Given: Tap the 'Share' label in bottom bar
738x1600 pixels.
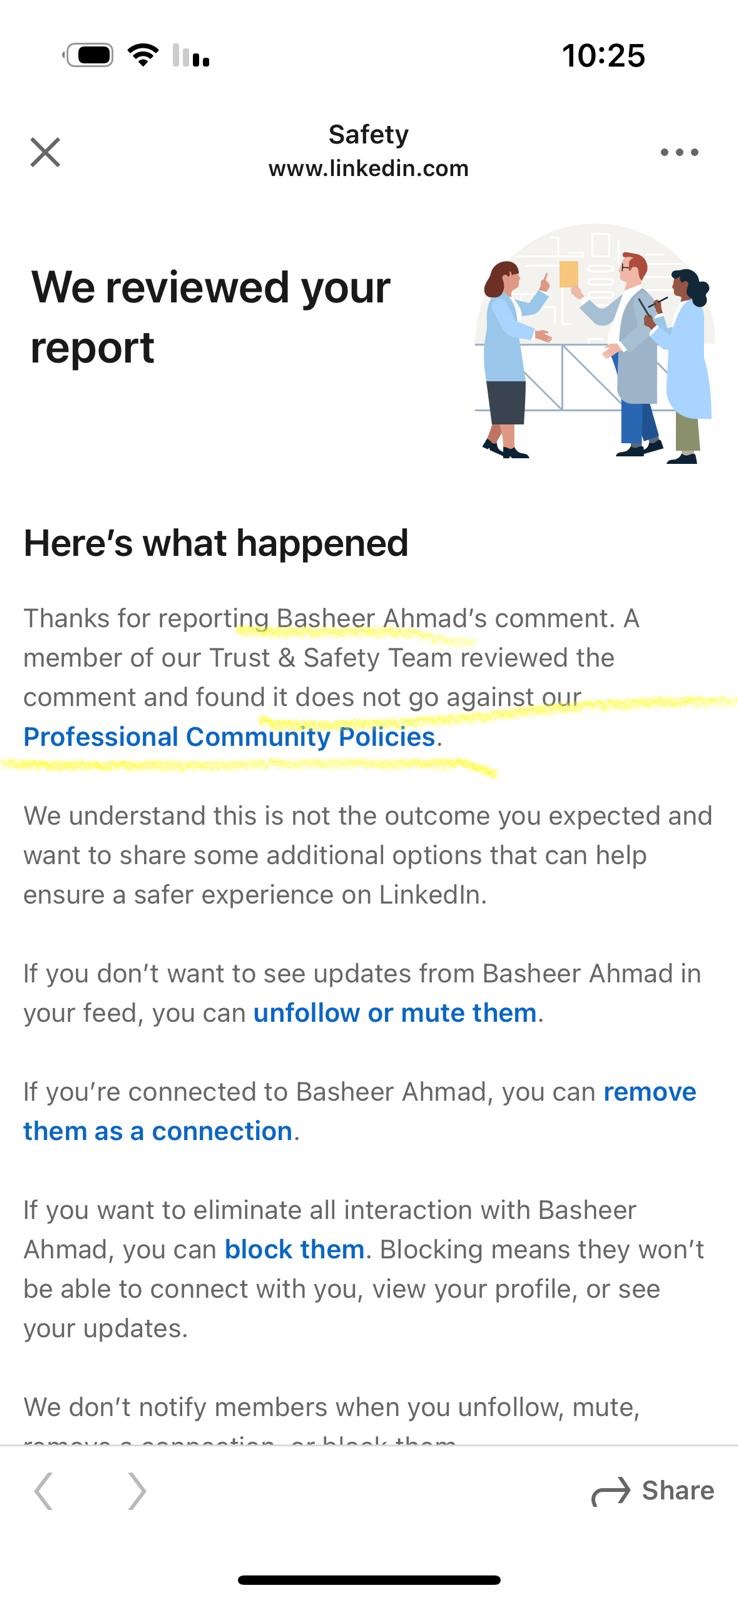Looking at the screenshot, I should (678, 1491).
